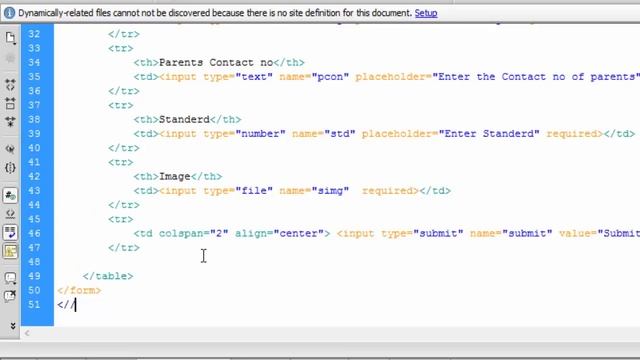Click the closing </tr> tag on line 47
This screenshot has width=640, height=360.
tap(124, 248)
